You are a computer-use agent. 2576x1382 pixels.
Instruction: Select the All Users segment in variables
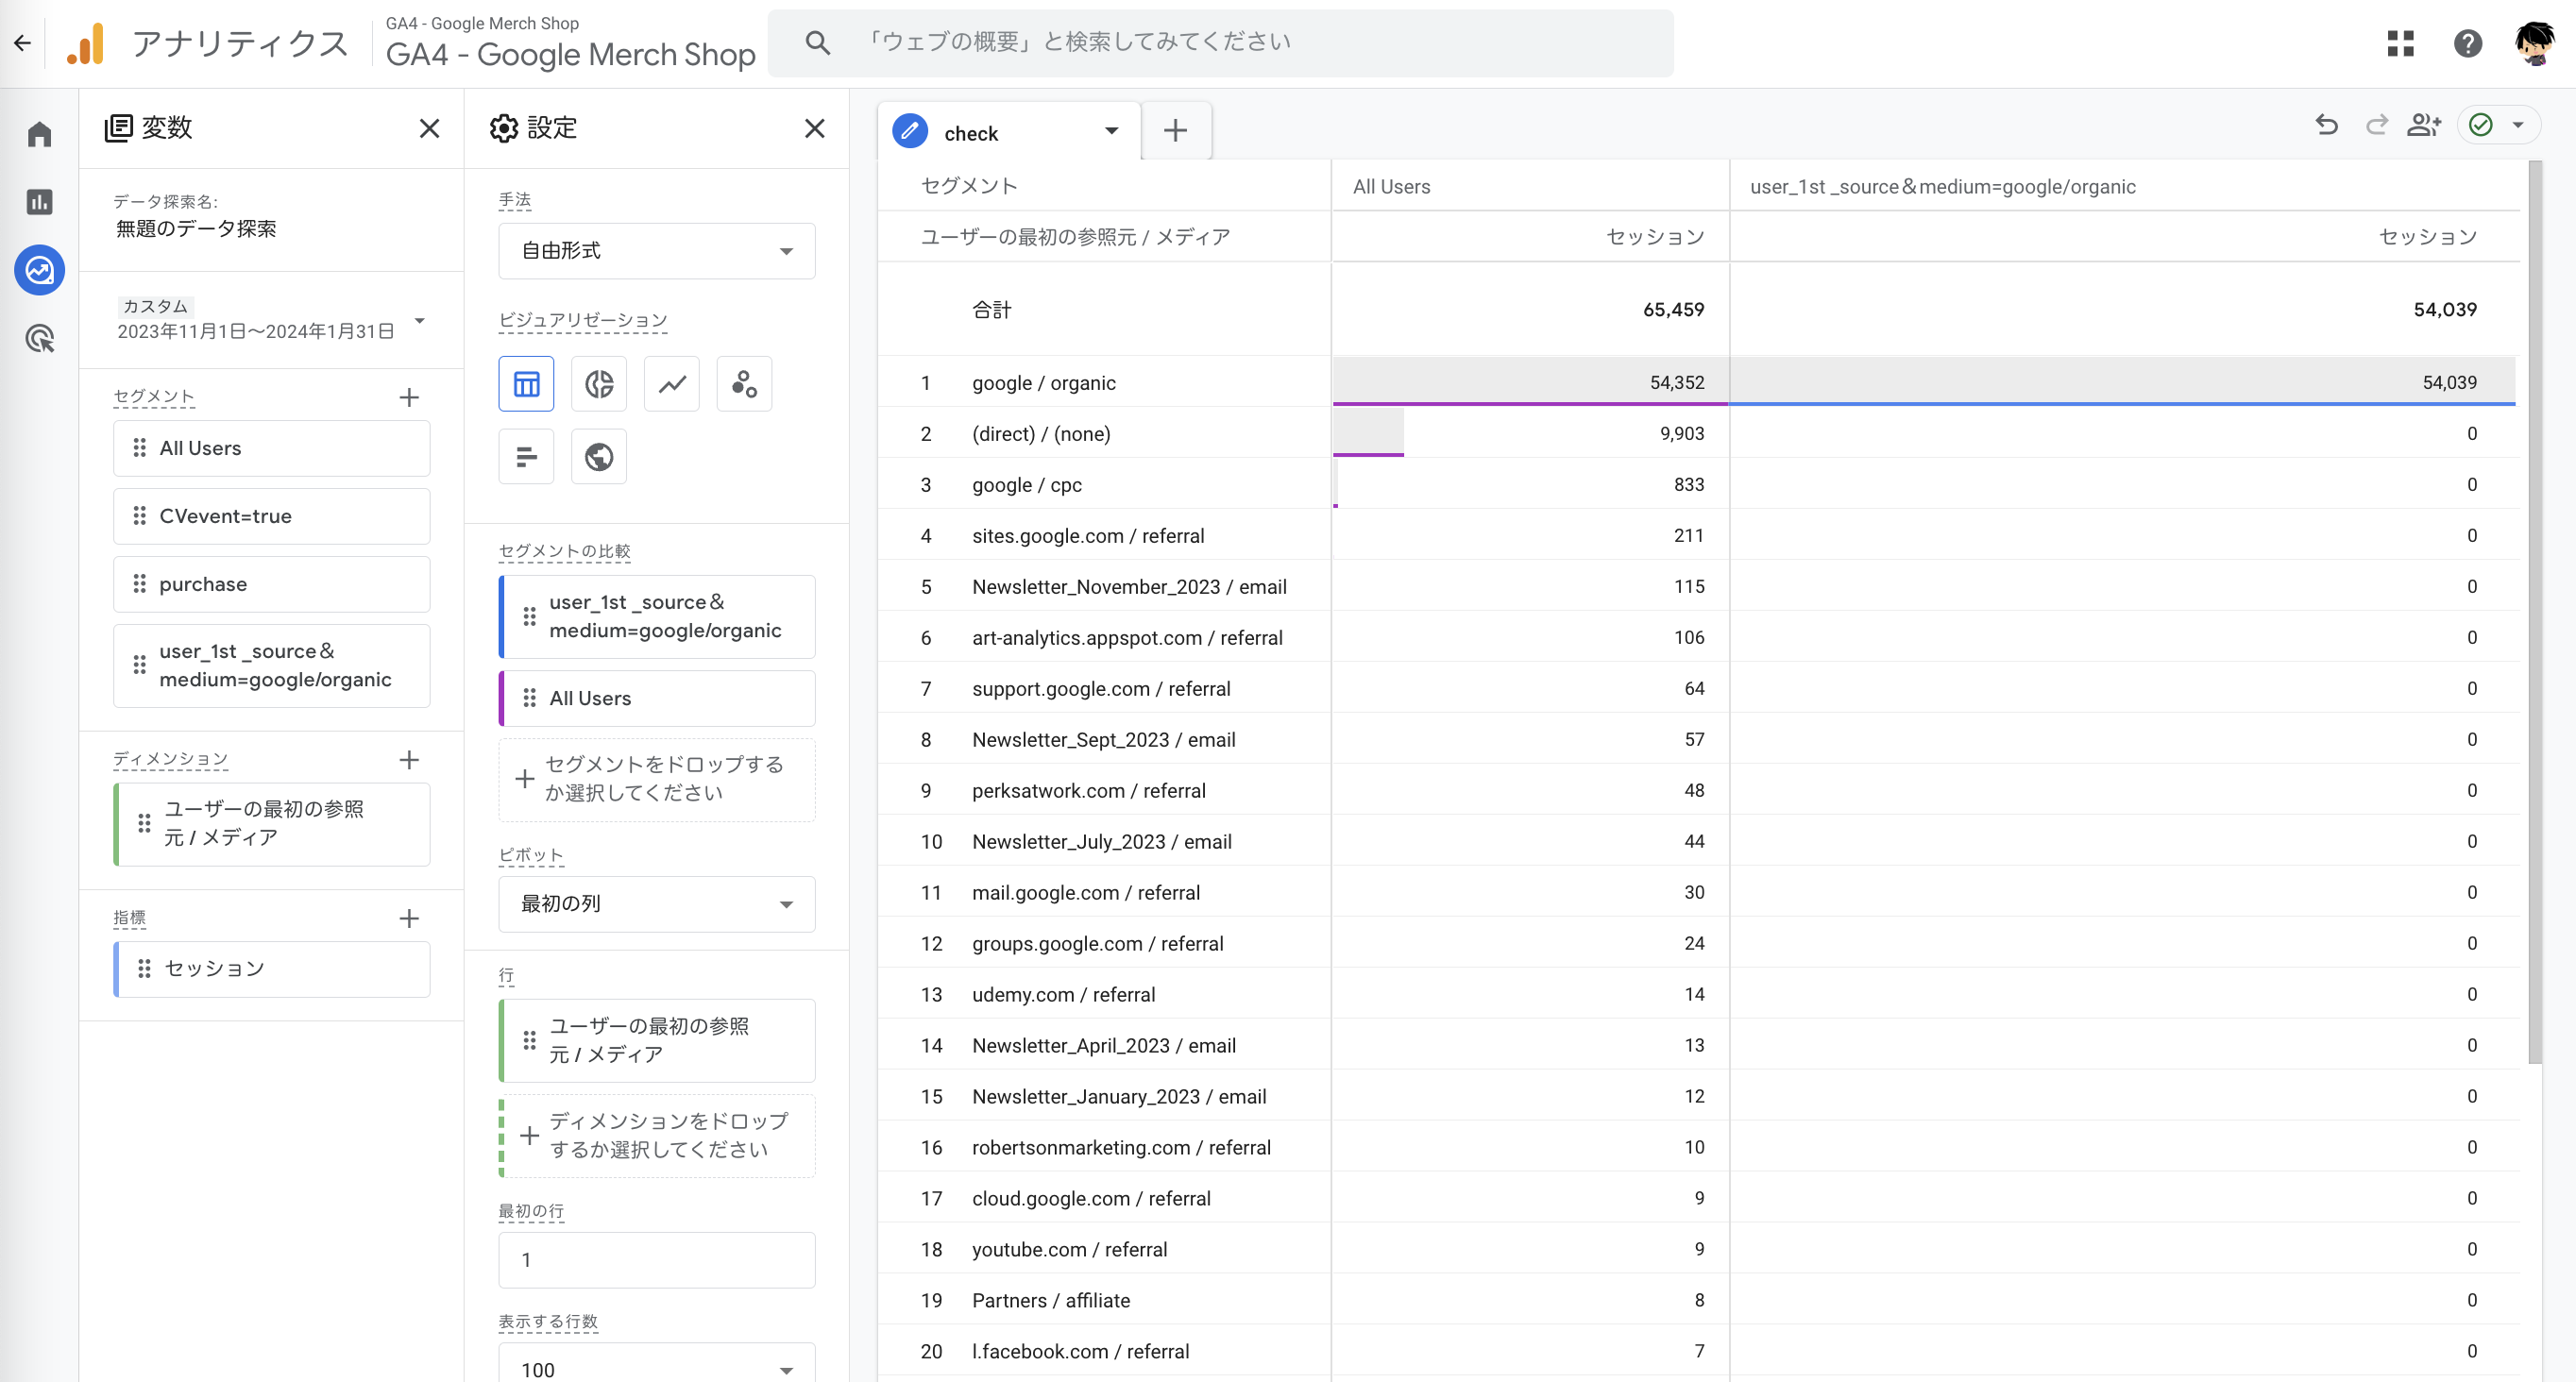point(272,448)
